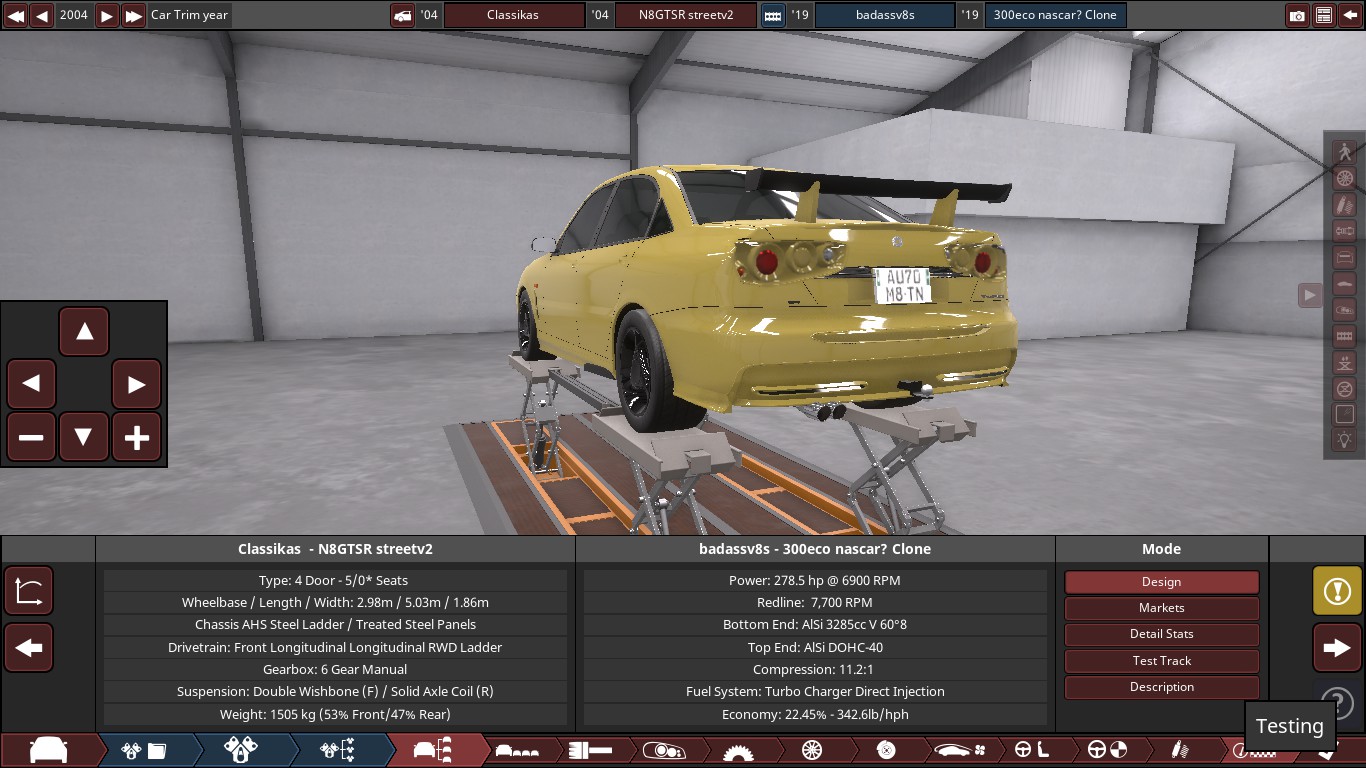This screenshot has height=768, width=1366.
Task: Toggle engine block view in sidebar
Action: pyautogui.click(x=1344, y=335)
